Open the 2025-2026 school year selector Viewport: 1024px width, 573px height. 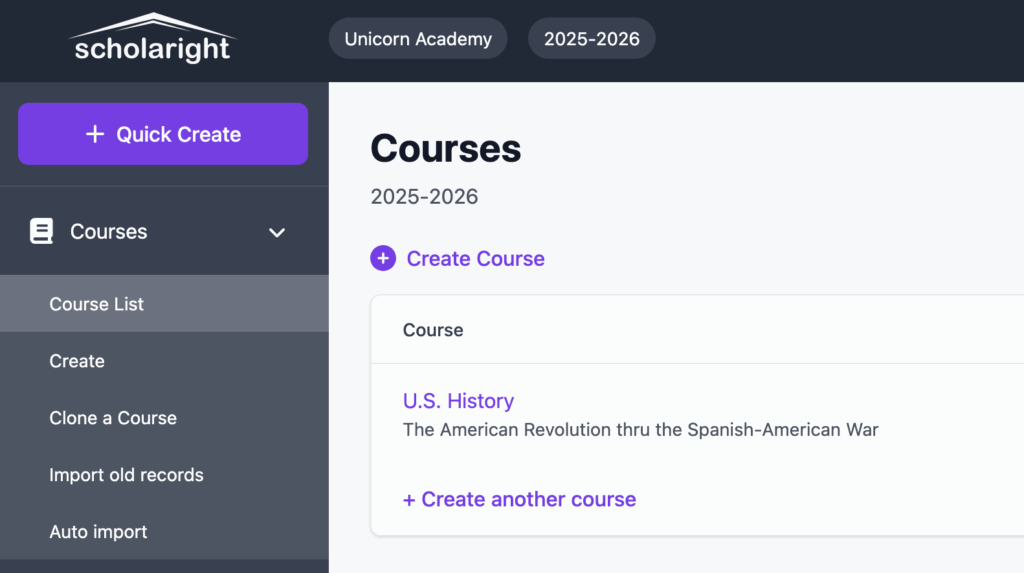591,40
